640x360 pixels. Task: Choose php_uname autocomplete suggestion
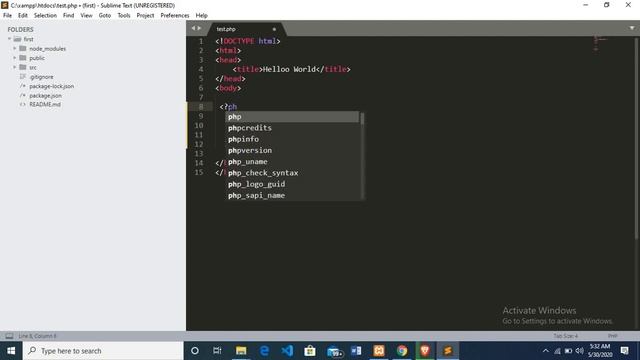pyautogui.click(x=292, y=162)
